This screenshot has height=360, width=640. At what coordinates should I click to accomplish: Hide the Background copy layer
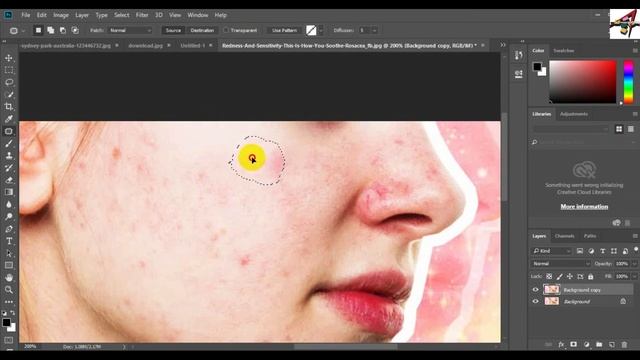[x=536, y=290]
